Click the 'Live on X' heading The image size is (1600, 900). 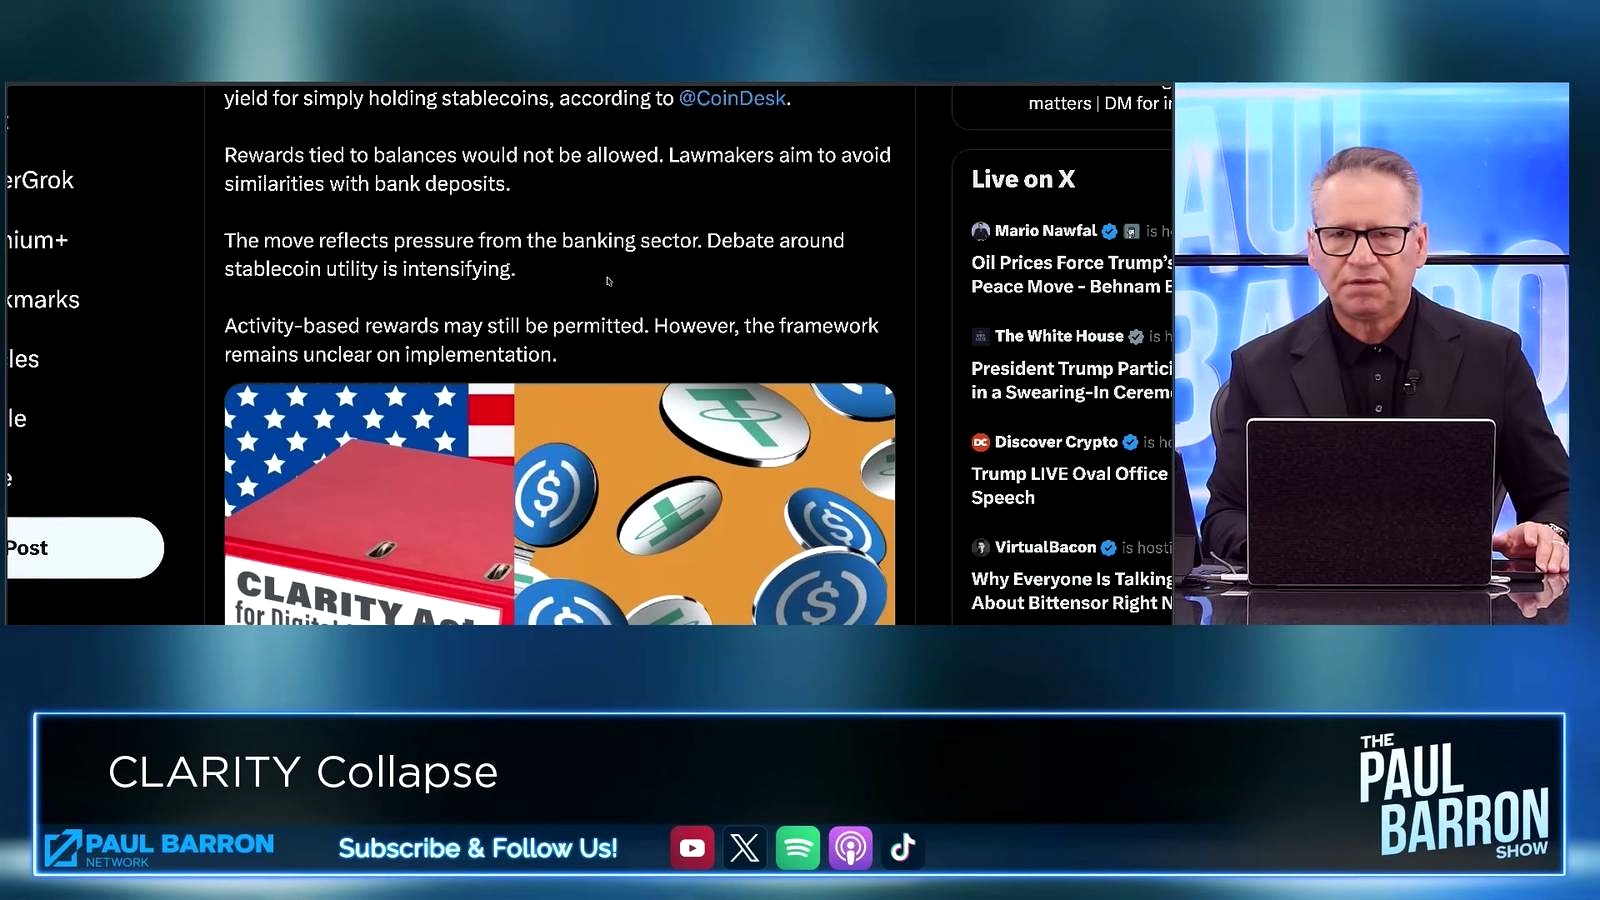pyautogui.click(x=1023, y=179)
